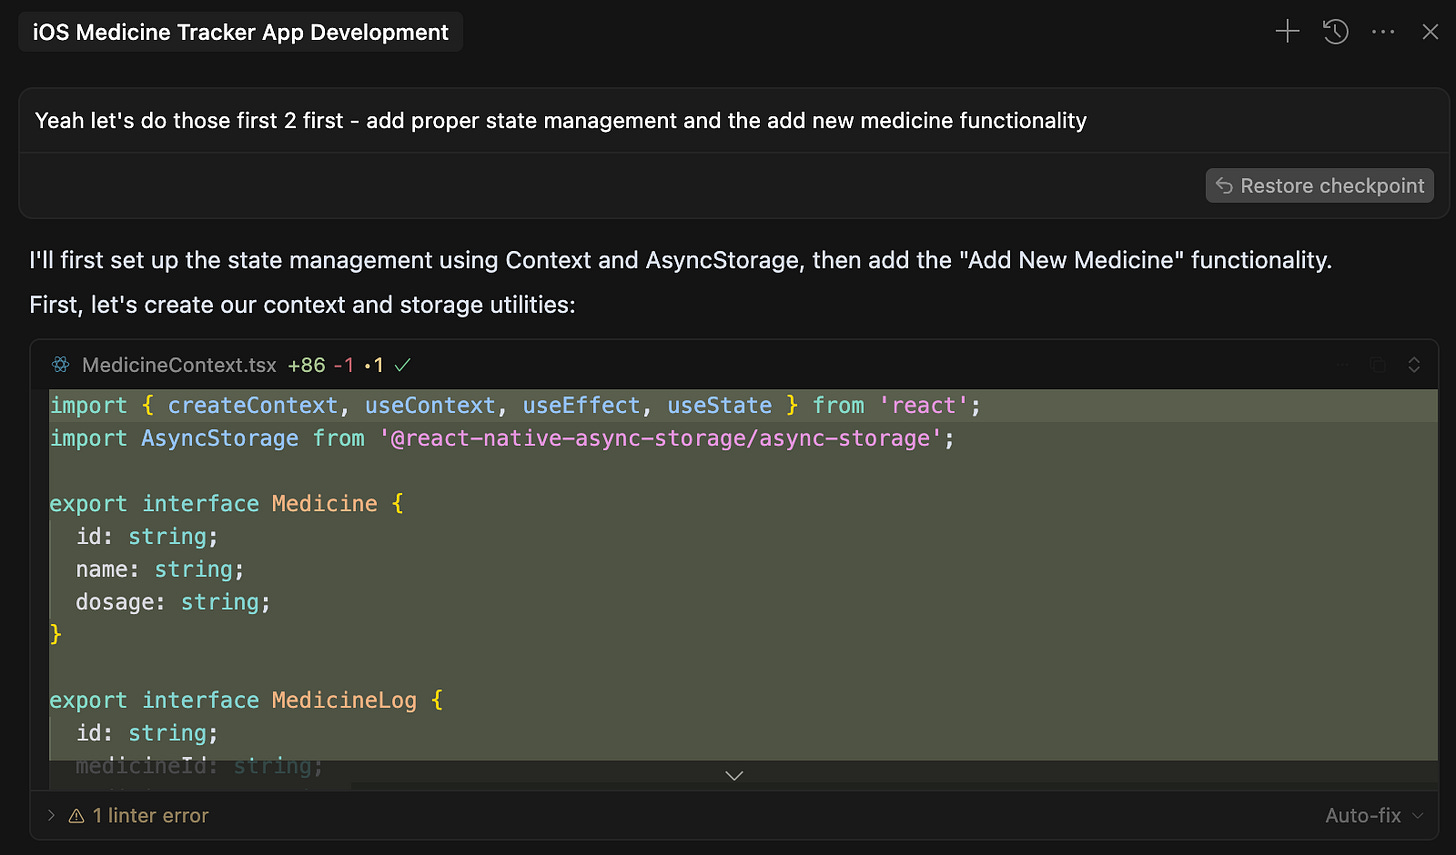Image resolution: width=1456 pixels, height=855 pixels.
Task: Click the 'I'll first set up the state management' paragraph
Action: [681, 260]
